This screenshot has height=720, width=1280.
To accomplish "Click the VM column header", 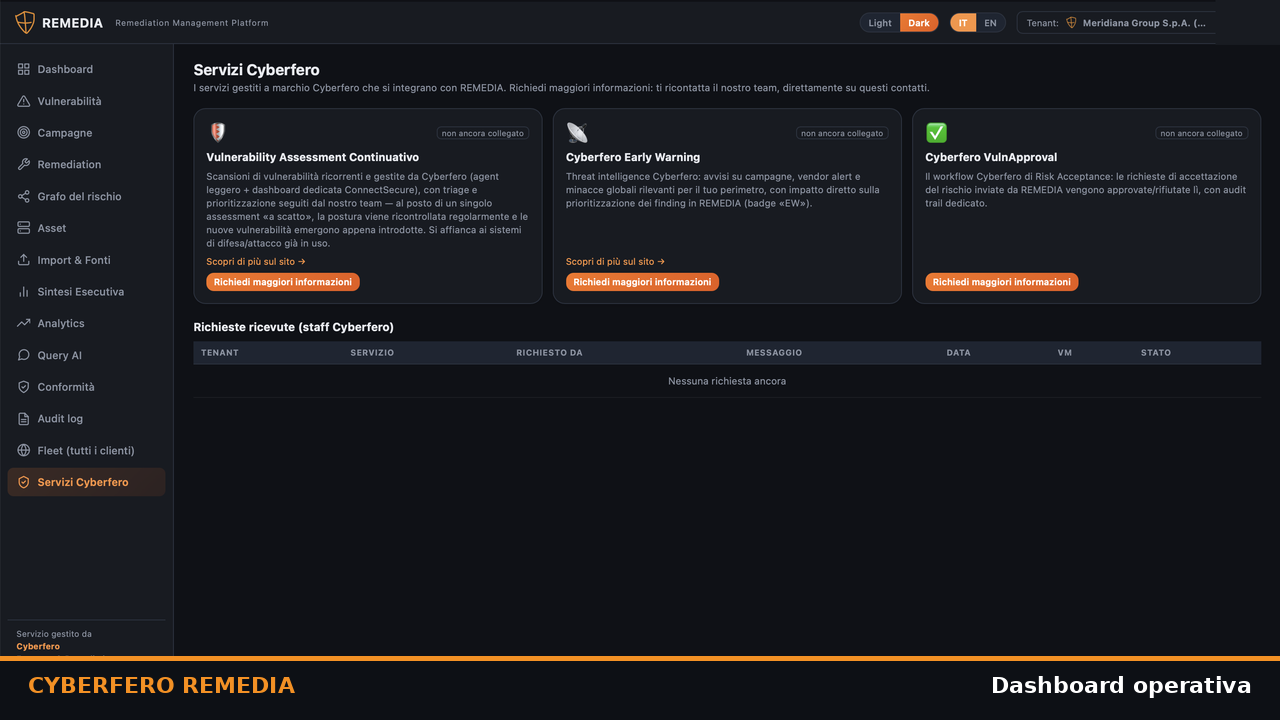I will coord(1065,353).
